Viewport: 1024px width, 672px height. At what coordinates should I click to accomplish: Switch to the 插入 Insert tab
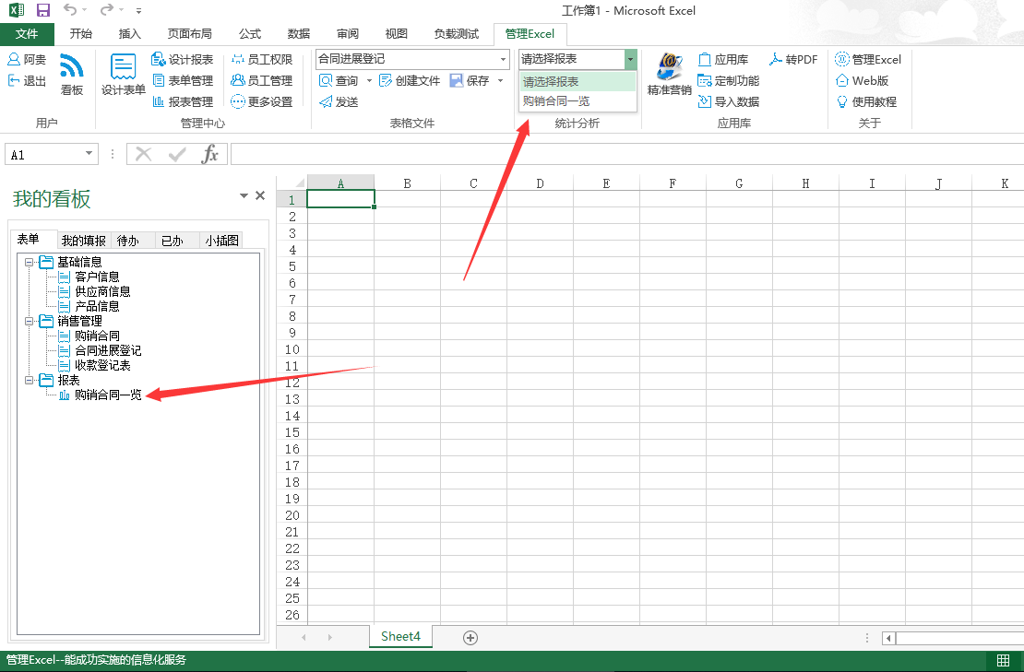(x=129, y=34)
